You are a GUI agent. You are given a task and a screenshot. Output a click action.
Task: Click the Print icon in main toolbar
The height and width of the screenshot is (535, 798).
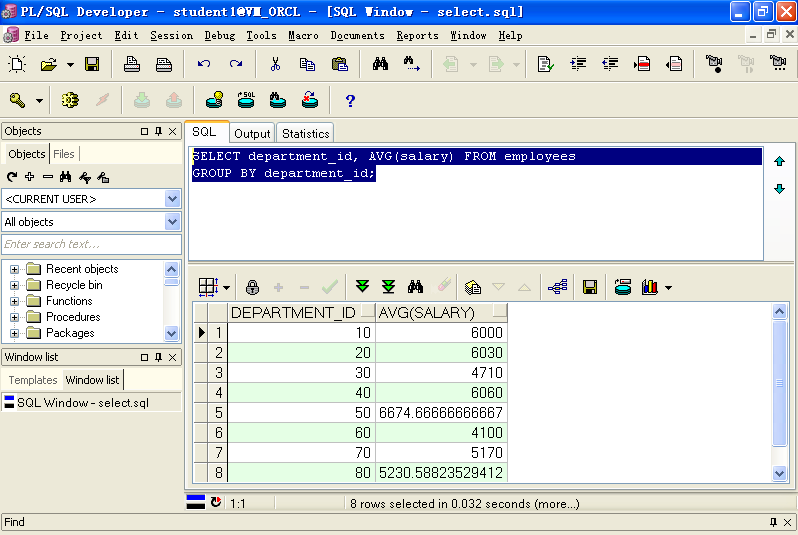tap(132, 64)
